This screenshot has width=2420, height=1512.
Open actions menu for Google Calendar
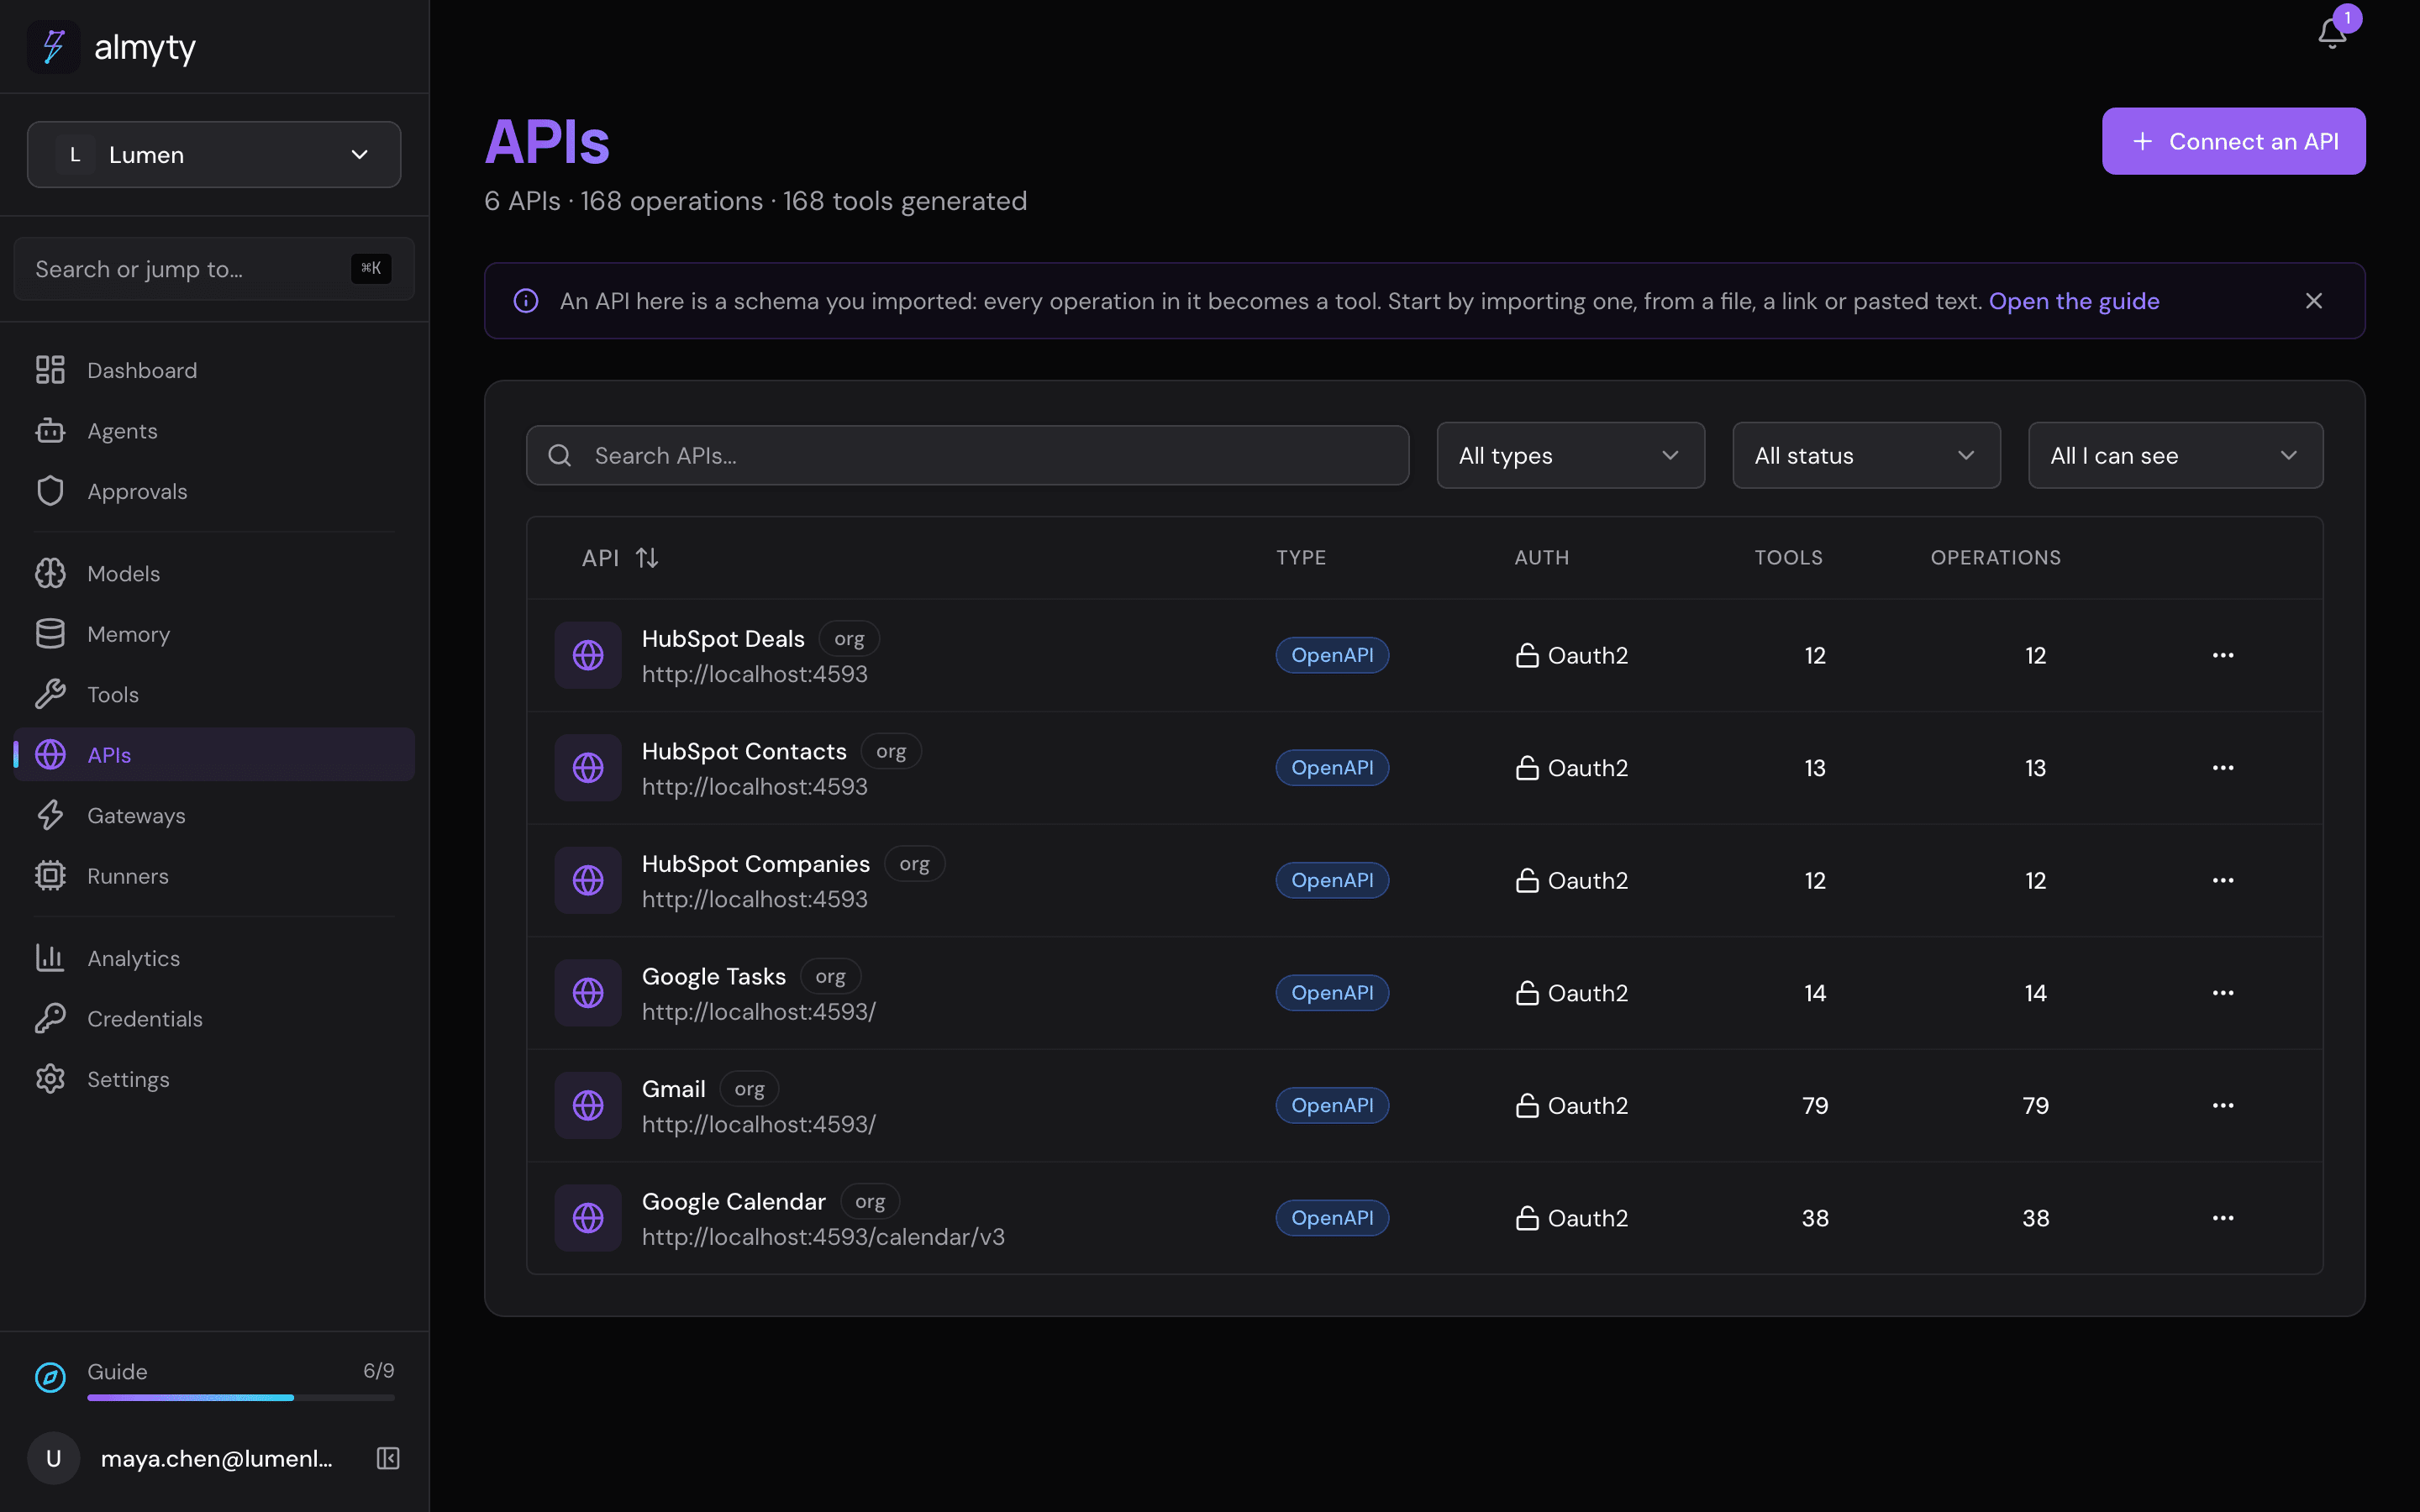pyautogui.click(x=2222, y=1218)
